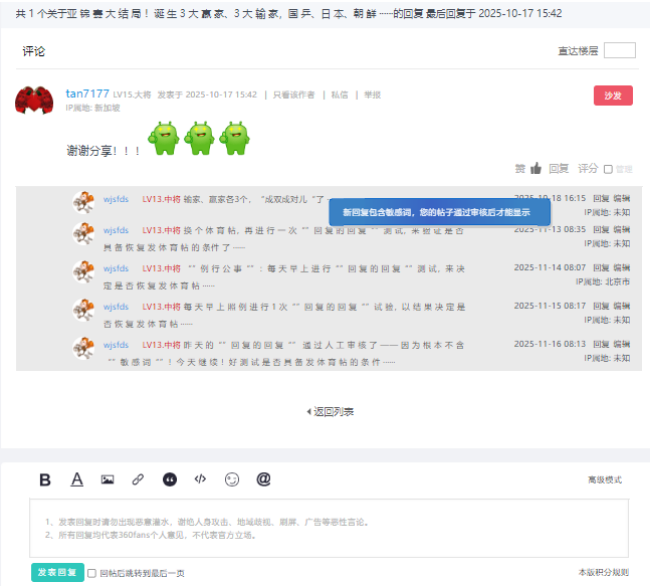Click 回复 on the 2025-11-16 08:13 comment

pos(601,344)
